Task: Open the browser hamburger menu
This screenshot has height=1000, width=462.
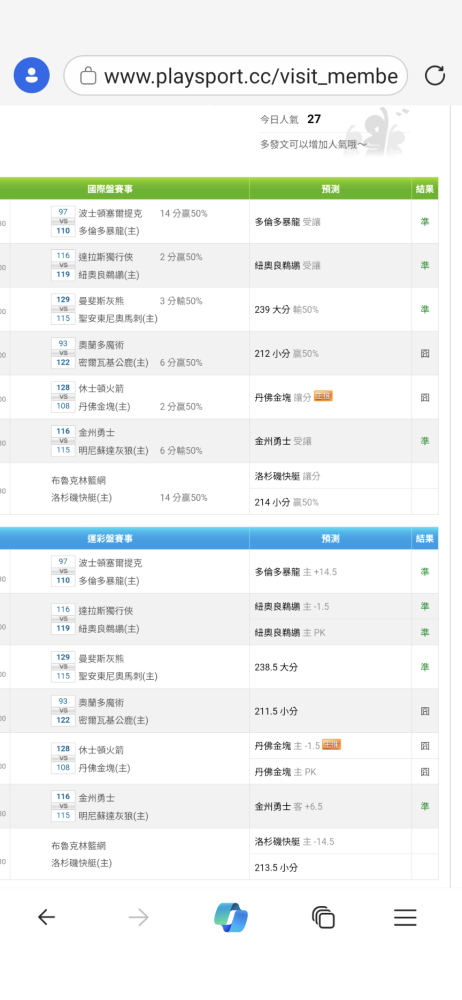Action: point(405,917)
